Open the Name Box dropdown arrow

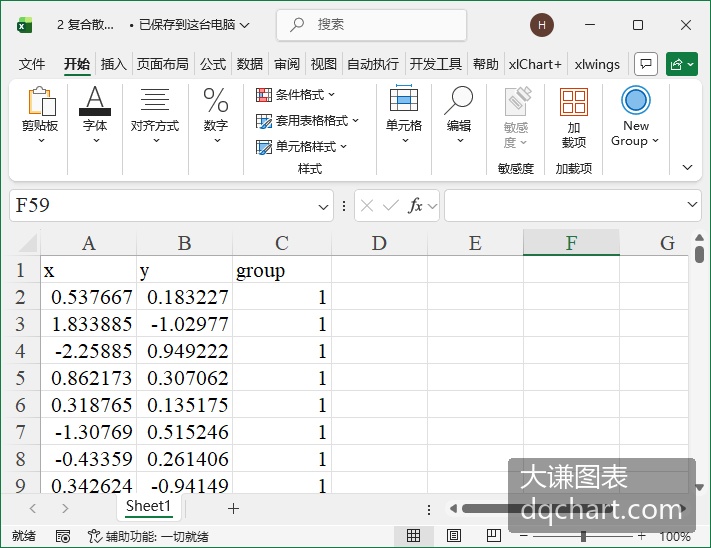click(323, 207)
